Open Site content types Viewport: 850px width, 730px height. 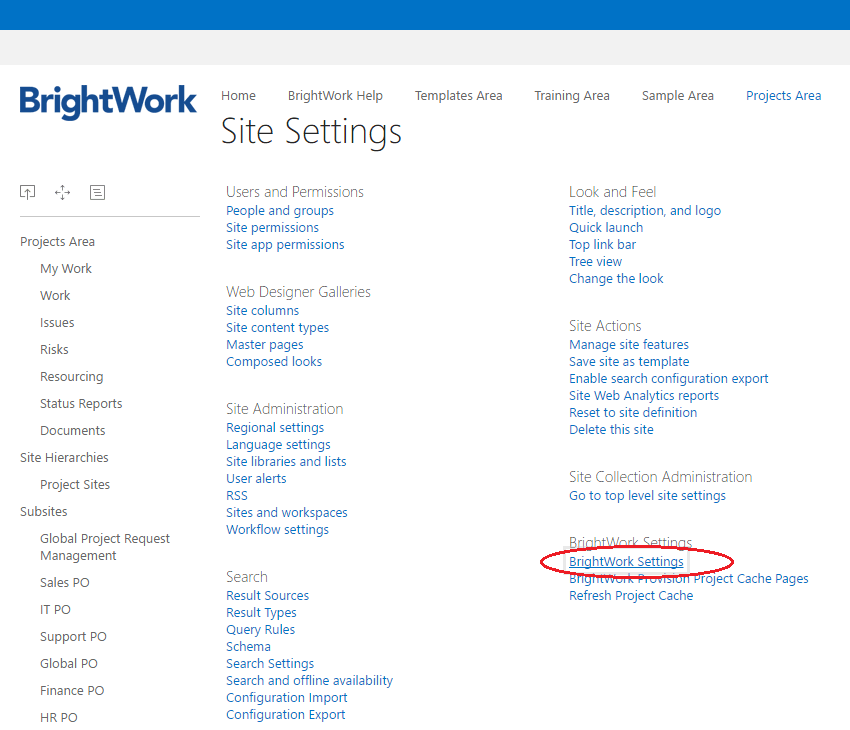pos(278,328)
